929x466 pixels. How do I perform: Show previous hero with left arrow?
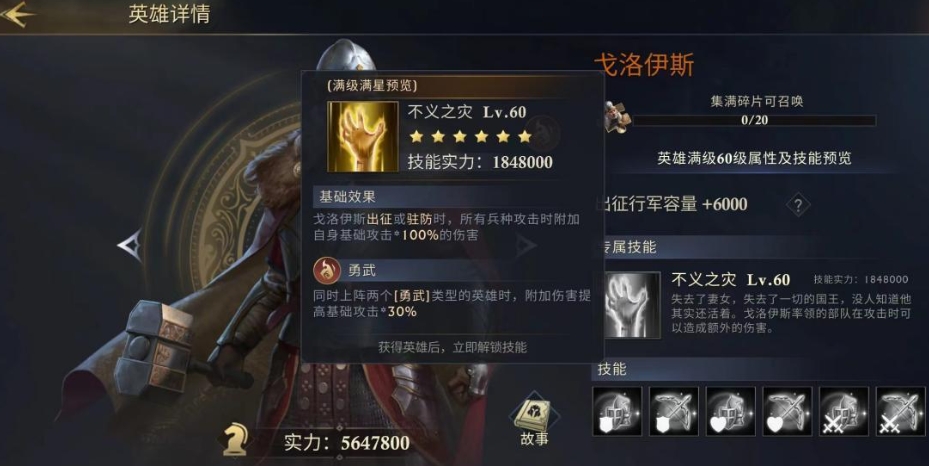pos(130,245)
